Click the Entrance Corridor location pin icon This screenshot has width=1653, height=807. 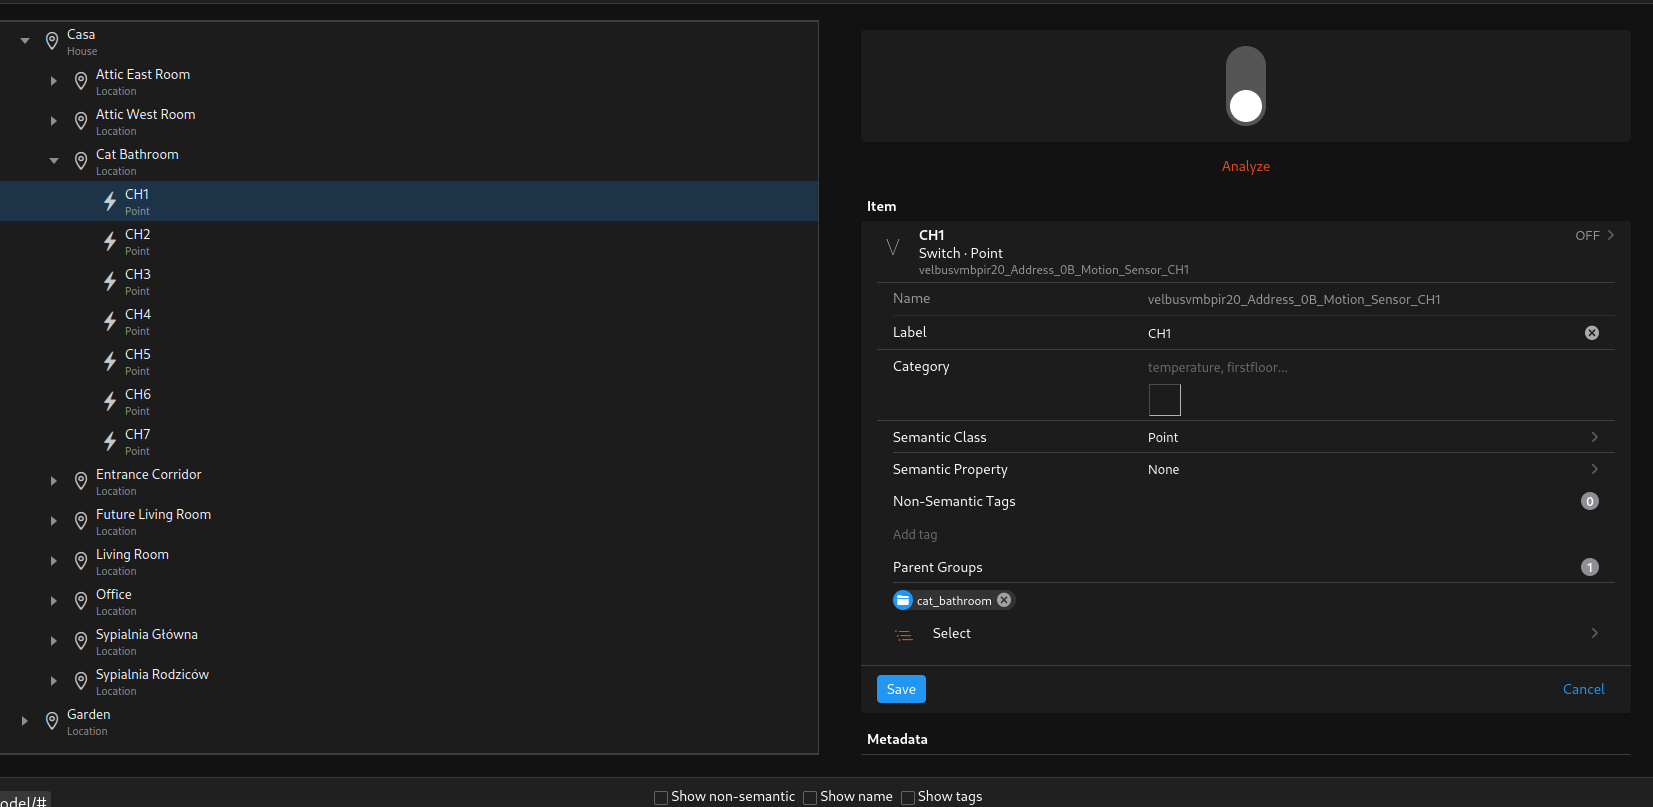point(81,481)
